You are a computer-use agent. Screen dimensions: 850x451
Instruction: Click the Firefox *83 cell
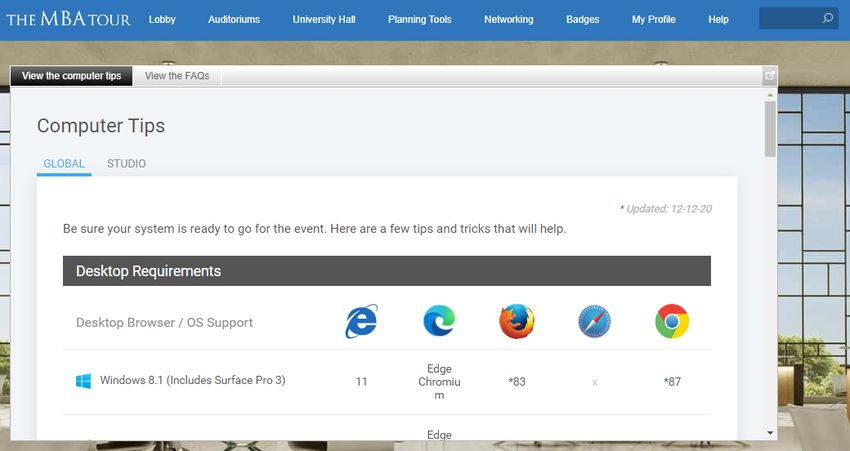tap(517, 382)
